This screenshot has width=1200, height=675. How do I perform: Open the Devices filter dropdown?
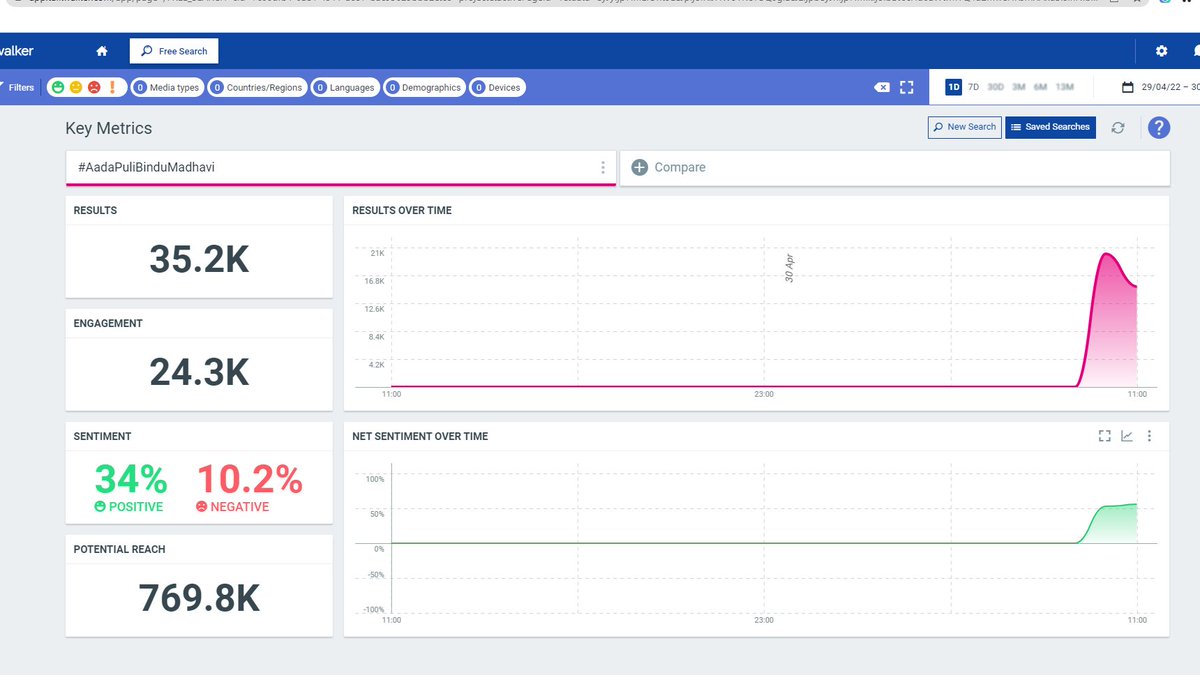[x=497, y=87]
